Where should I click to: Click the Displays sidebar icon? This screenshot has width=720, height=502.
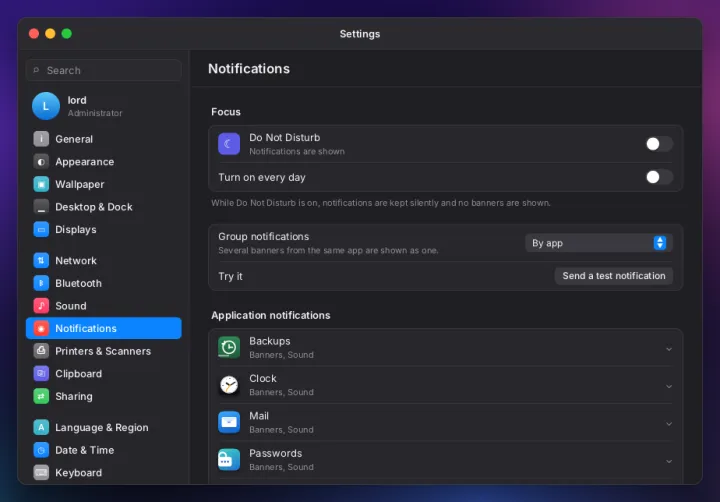pos(41,229)
